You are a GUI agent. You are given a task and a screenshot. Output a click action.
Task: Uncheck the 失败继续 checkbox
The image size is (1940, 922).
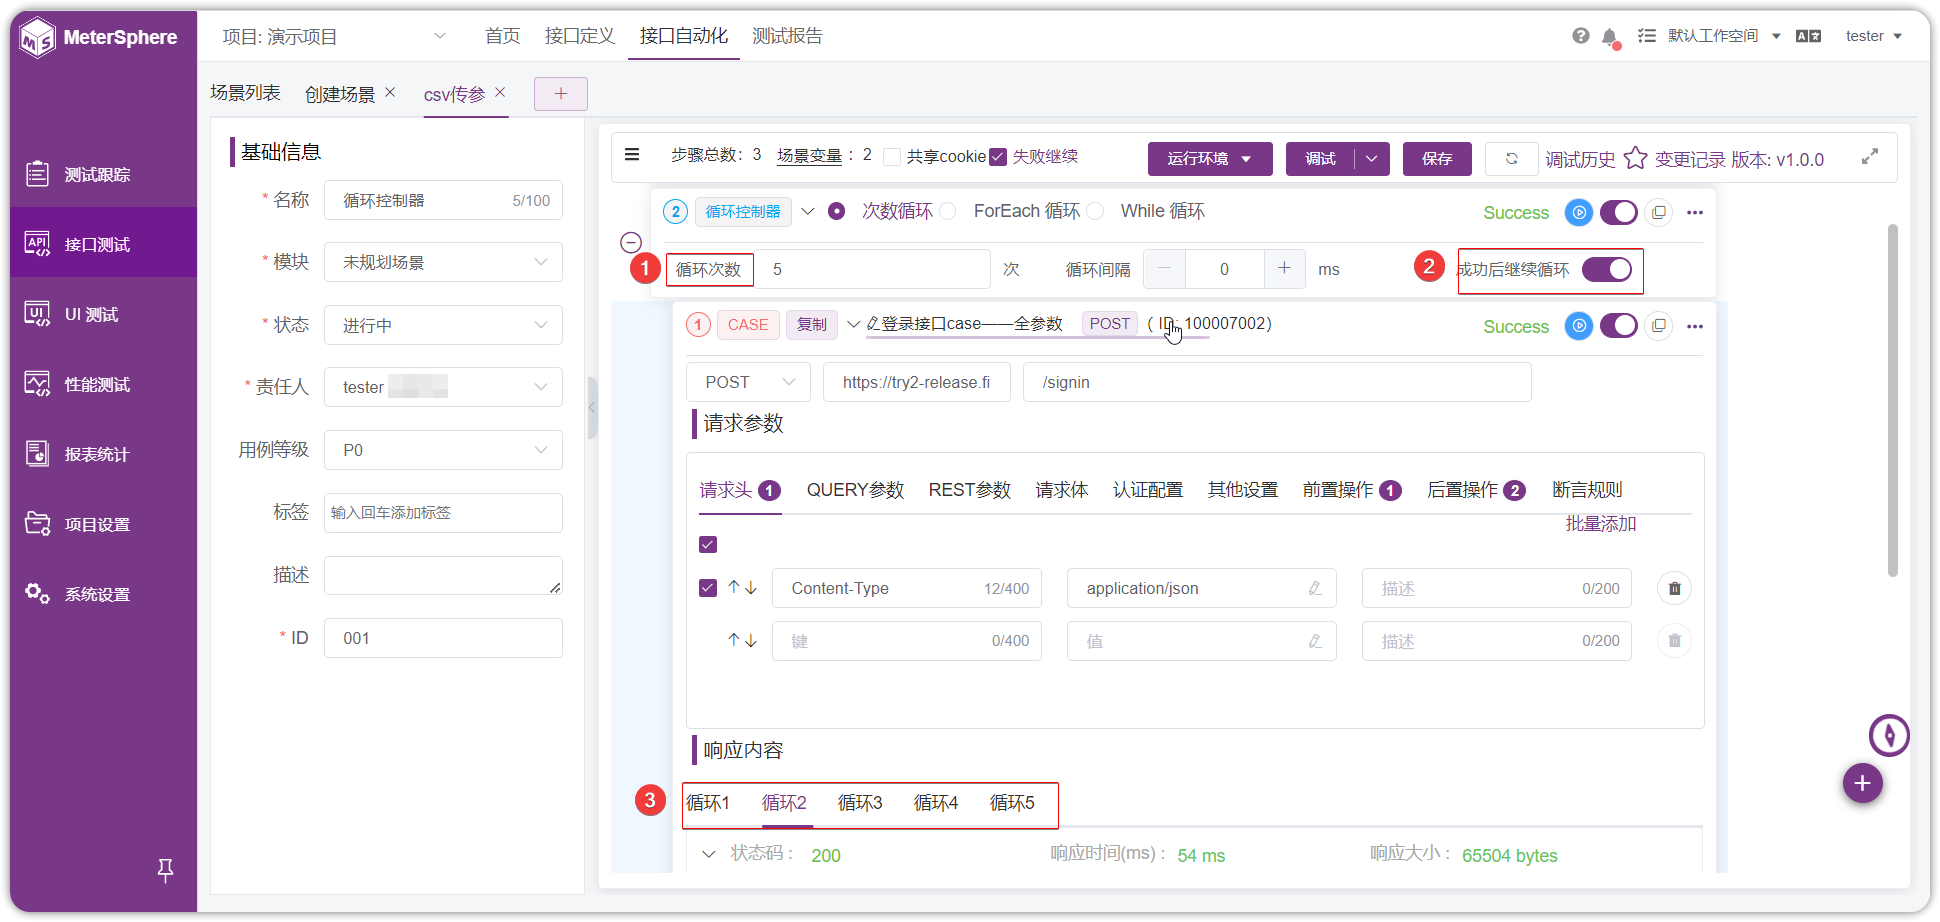(x=997, y=157)
